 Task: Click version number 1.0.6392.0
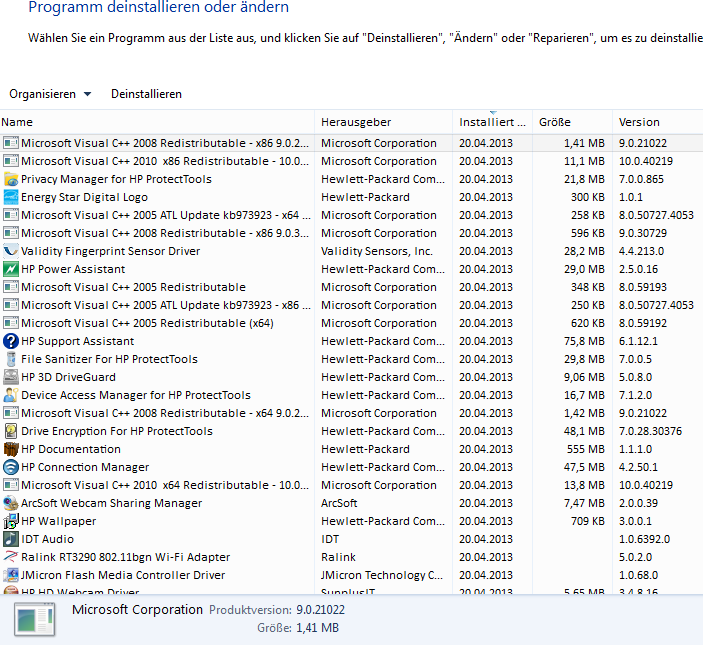[x=644, y=539]
